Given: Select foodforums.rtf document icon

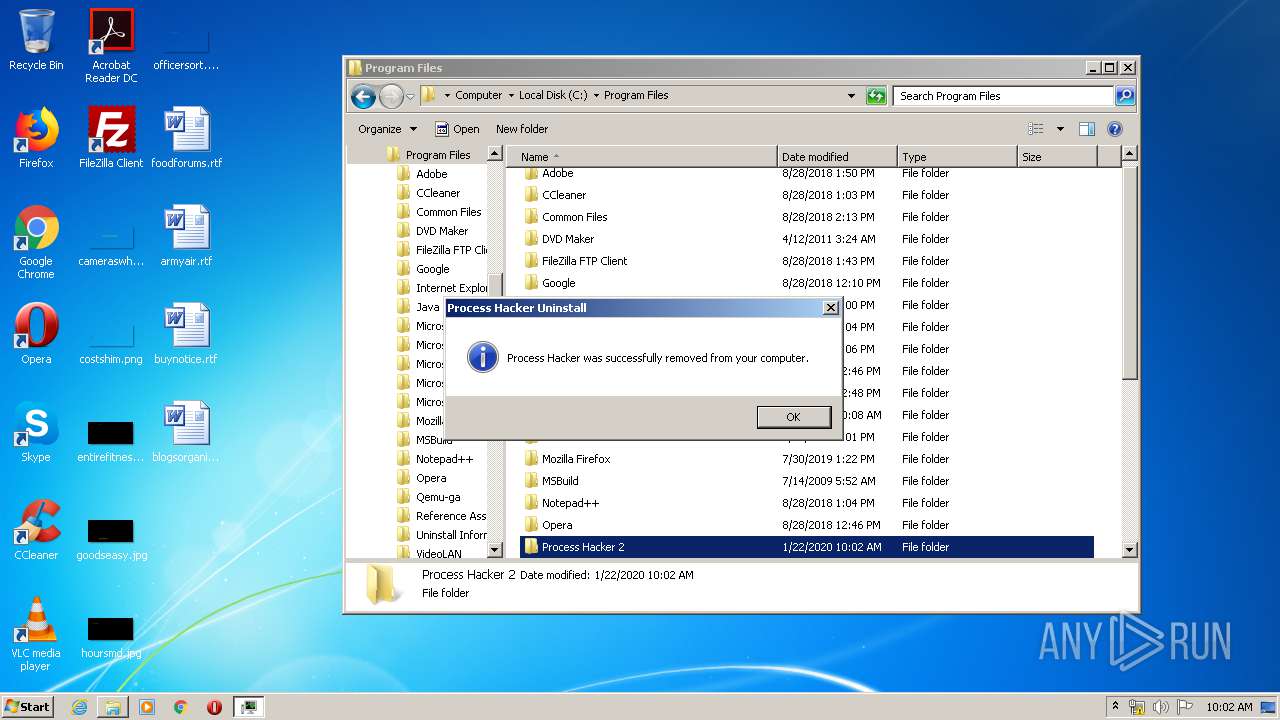Looking at the screenshot, I should click(x=187, y=138).
